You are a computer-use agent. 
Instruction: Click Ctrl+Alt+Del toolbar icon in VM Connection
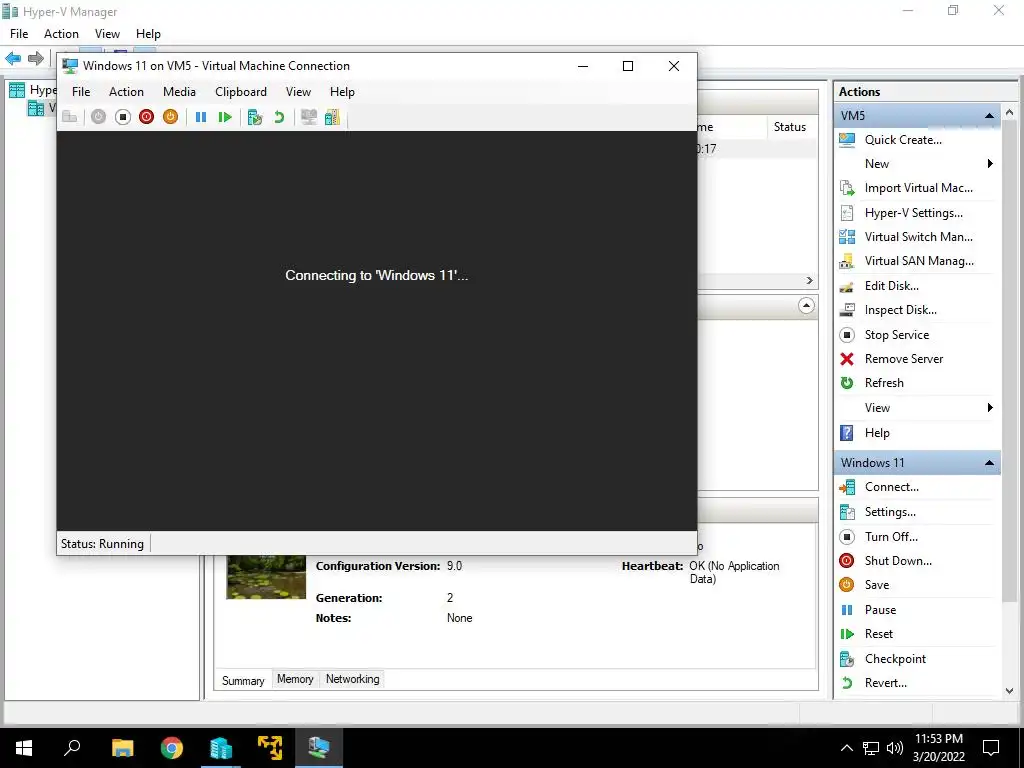pyautogui.click(x=70, y=118)
